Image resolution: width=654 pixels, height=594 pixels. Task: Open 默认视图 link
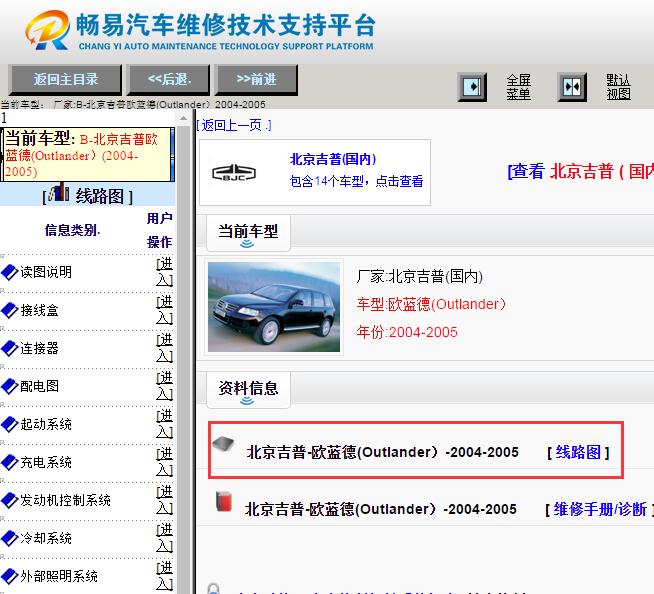point(618,87)
